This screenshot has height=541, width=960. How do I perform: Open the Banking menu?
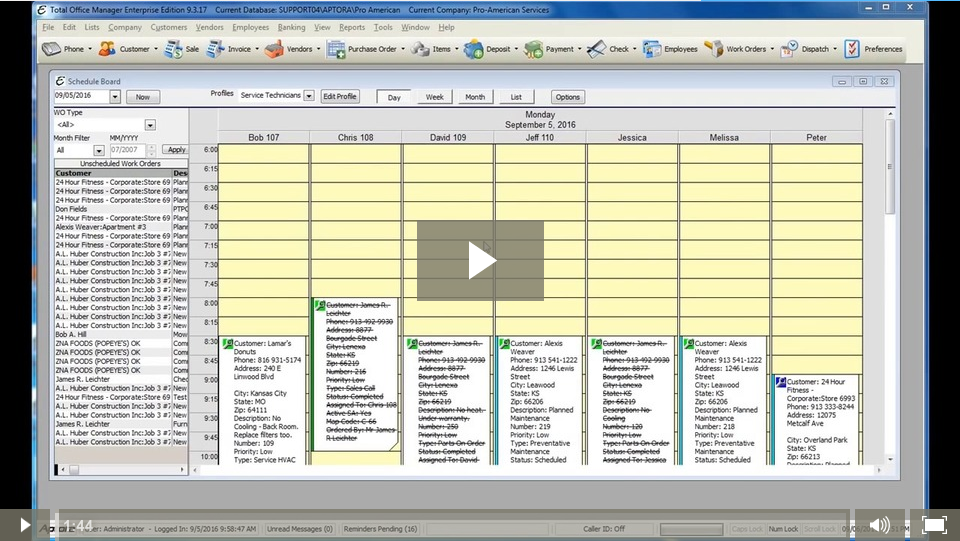tap(291, 28)
